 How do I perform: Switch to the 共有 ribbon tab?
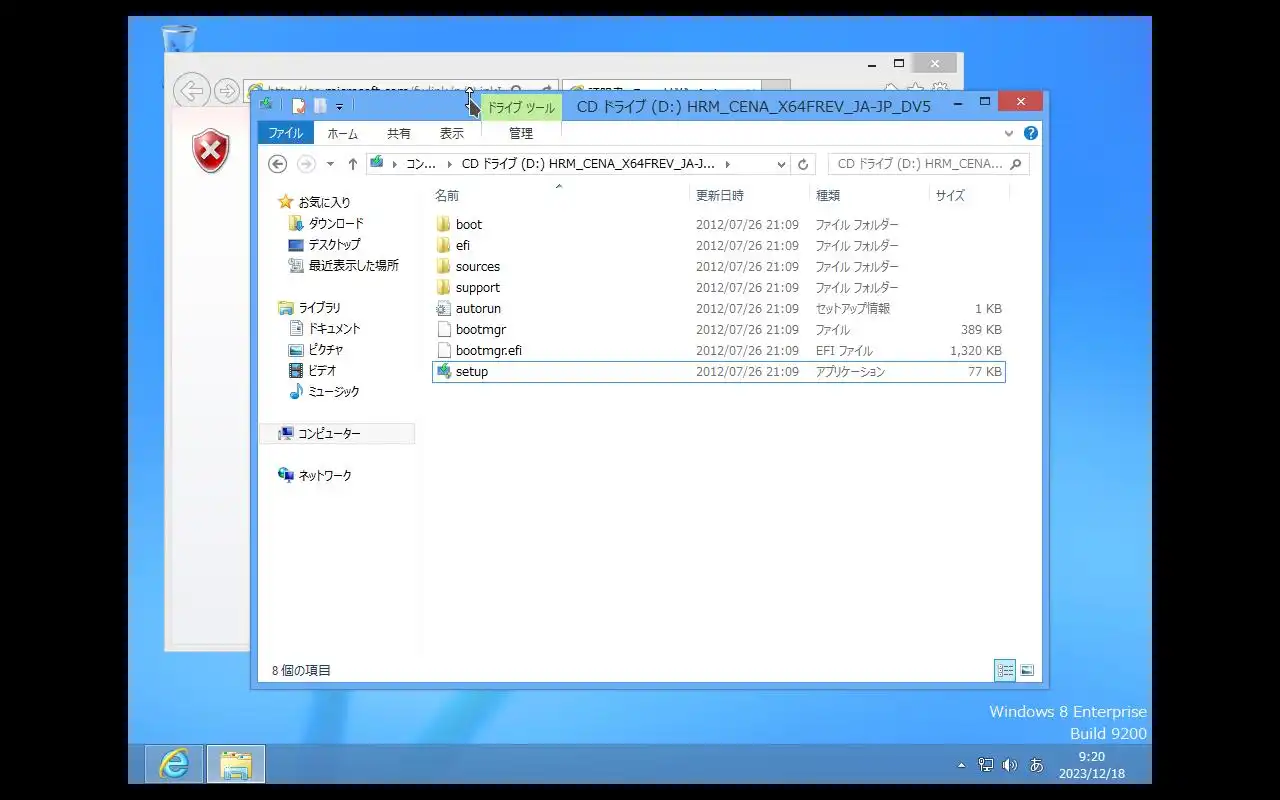(x=399, y=133)
